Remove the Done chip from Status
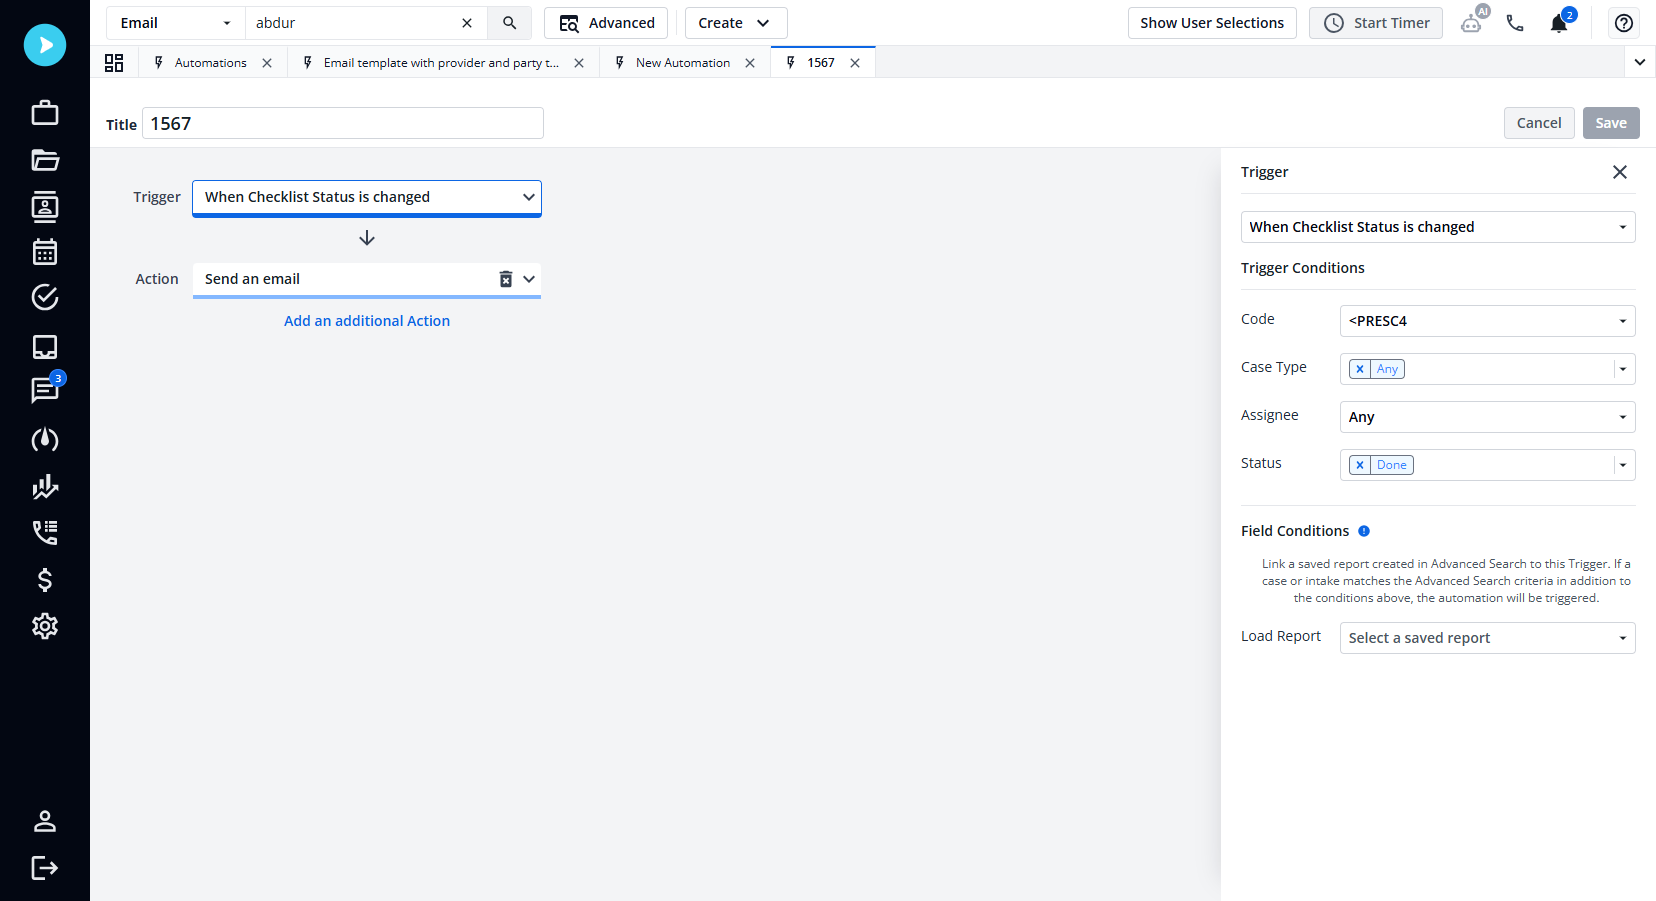Image resolution: width=1656 pixels, height=901 pixels. [1359, 464]
